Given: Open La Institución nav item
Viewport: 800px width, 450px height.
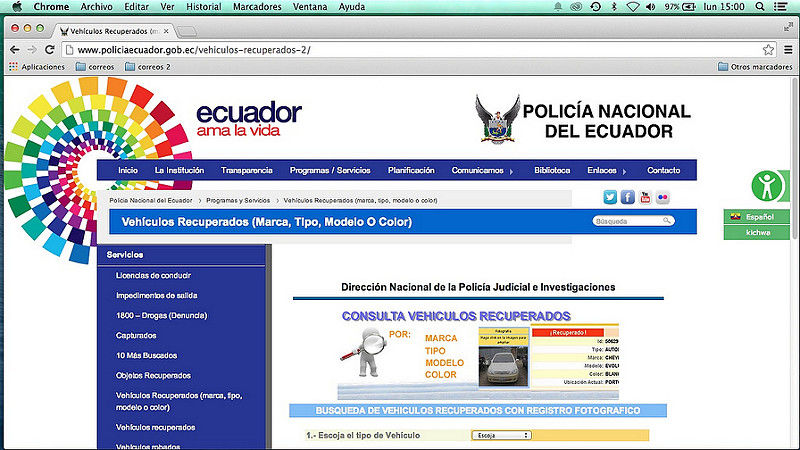Looking at the screenshot, I should (179, 170).
